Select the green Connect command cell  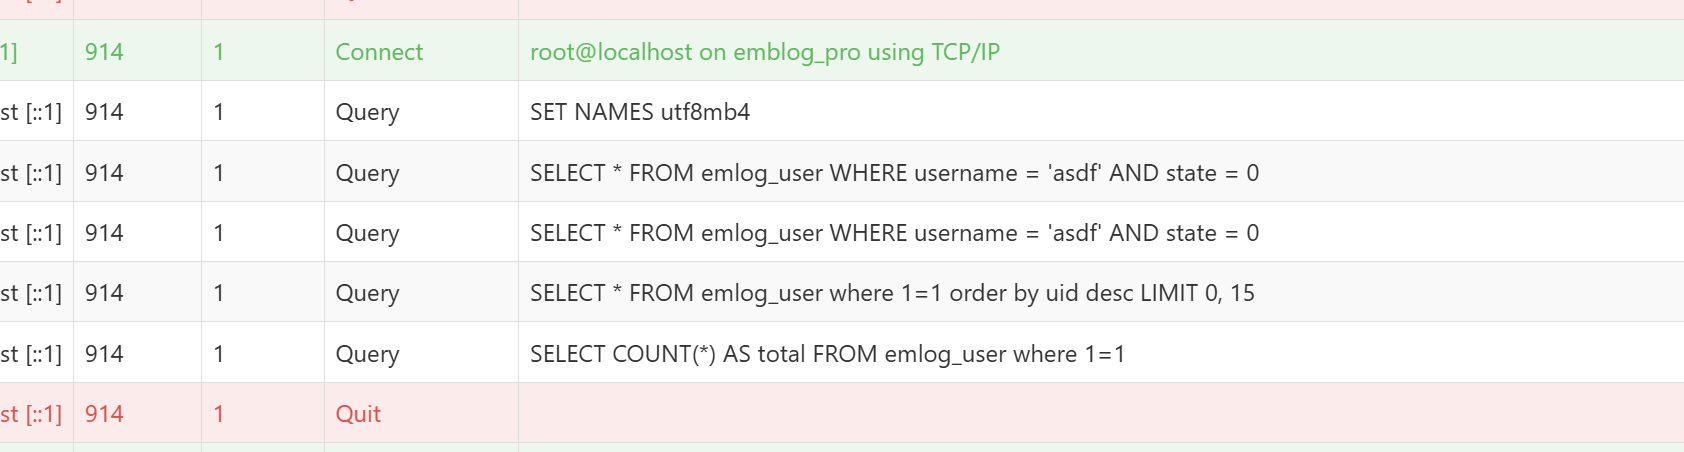tap(379, 52)
